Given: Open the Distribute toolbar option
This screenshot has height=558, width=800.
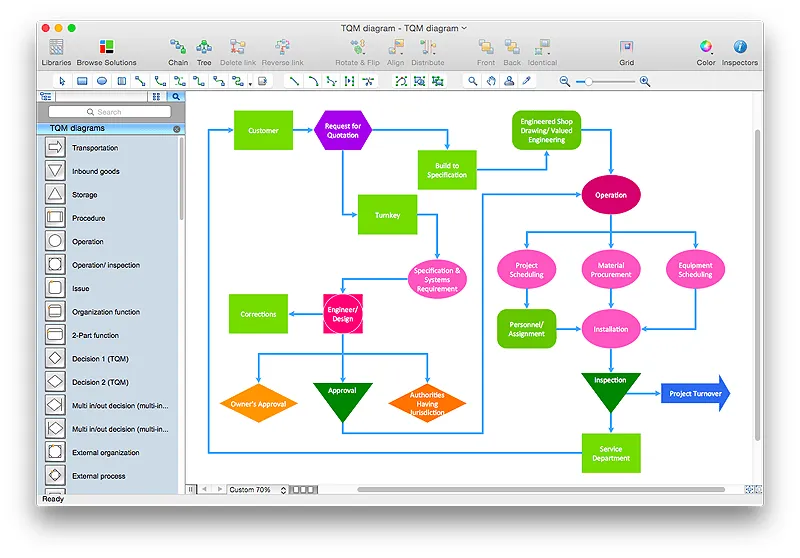Looking at the screenshot, I should (428, 53).
